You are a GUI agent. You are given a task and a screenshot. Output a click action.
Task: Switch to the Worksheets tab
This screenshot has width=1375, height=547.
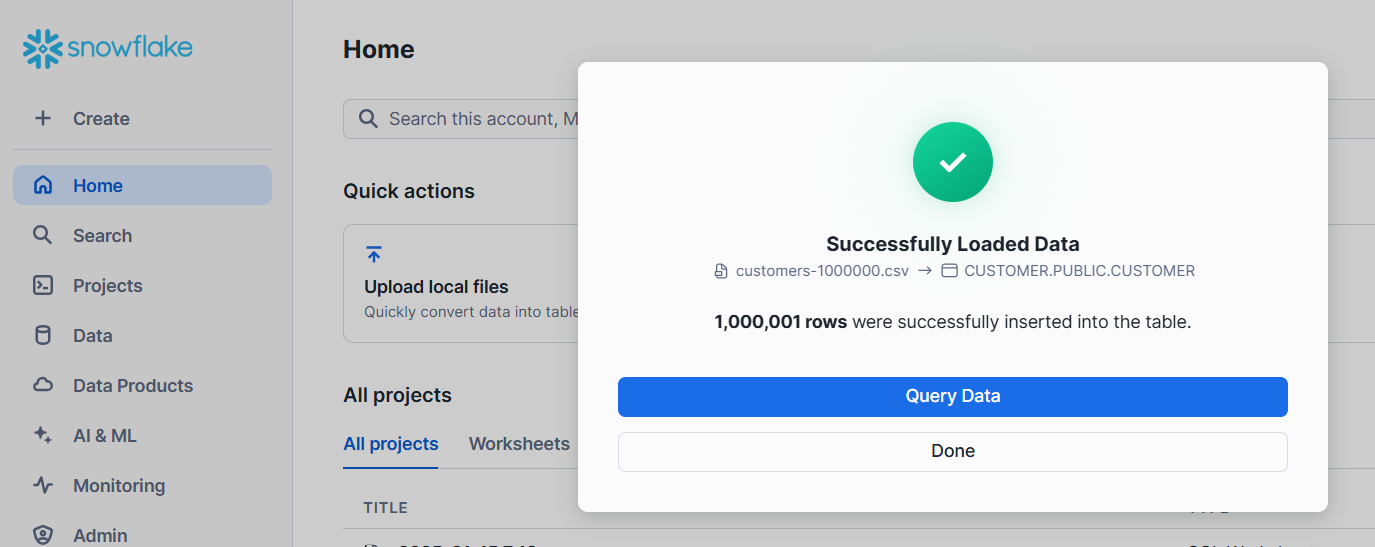(519, 444)
